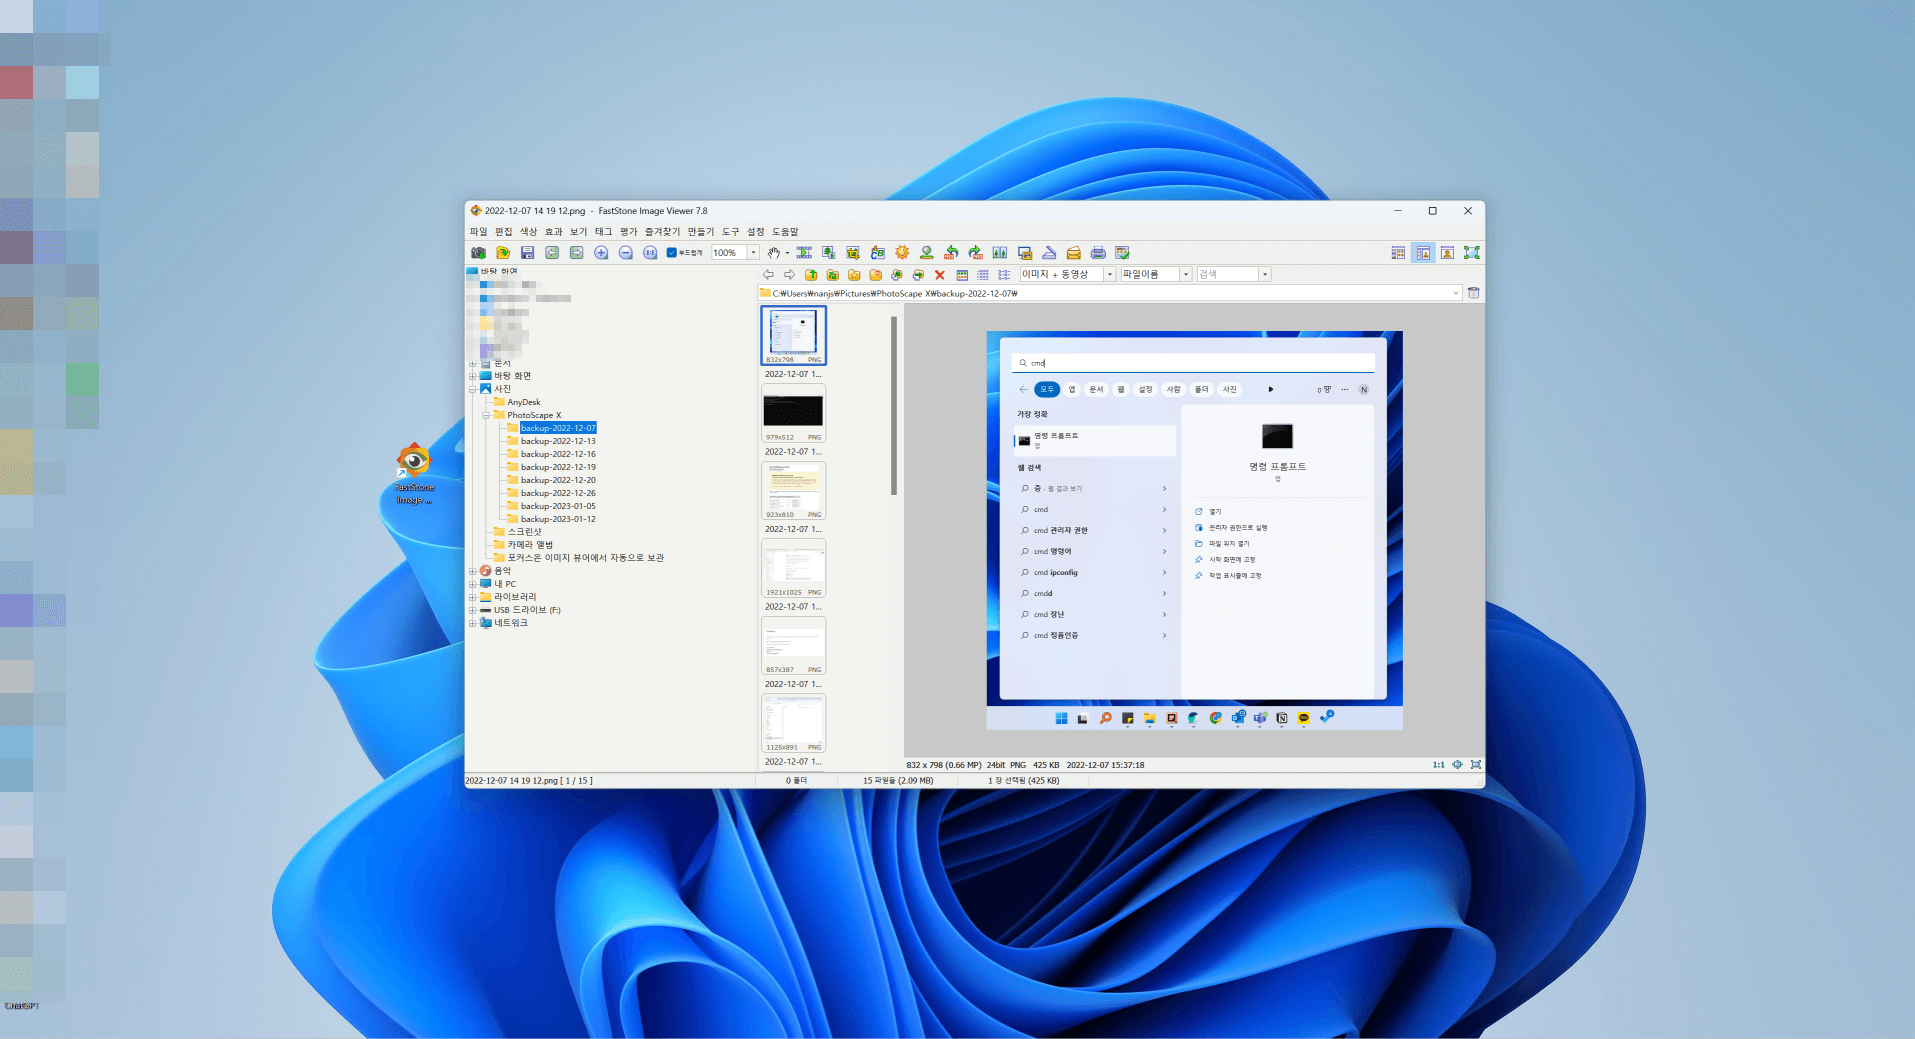
Task: Switch to thumbnails view mode icon
Action: coord(961,275)
